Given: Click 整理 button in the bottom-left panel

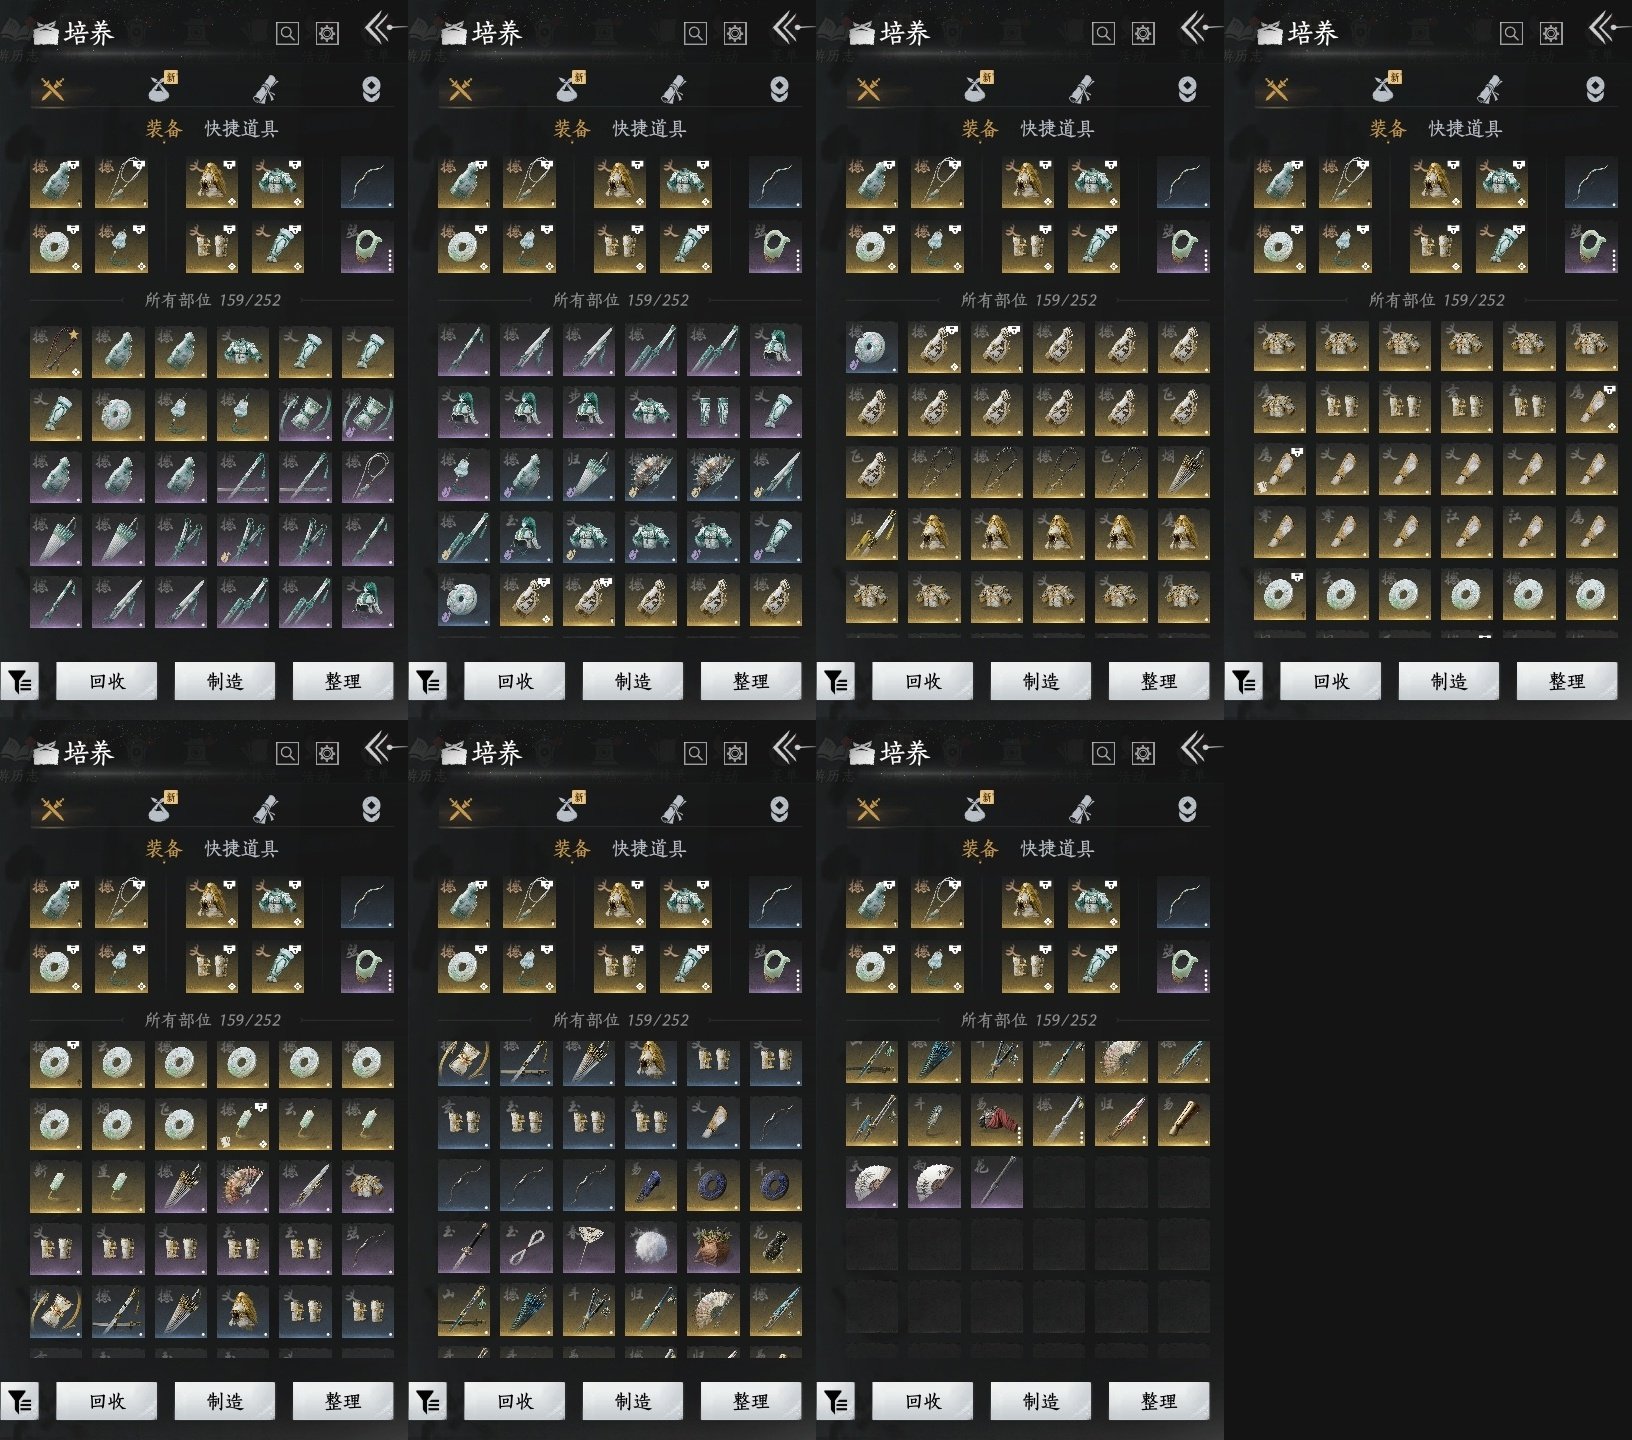Looking at the screenshot, I should tap(343, 1401).
